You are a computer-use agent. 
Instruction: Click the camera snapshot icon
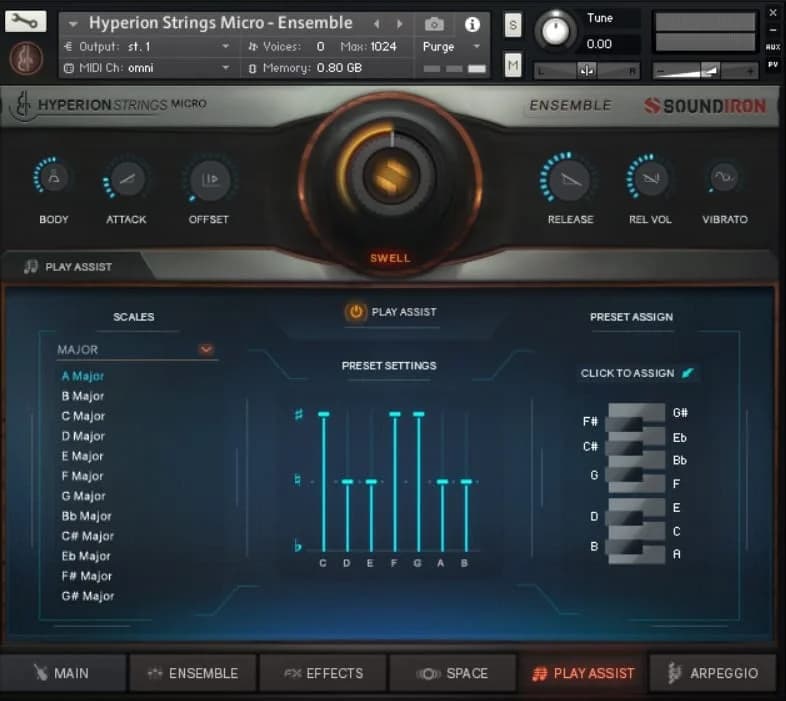click(434, 24)
